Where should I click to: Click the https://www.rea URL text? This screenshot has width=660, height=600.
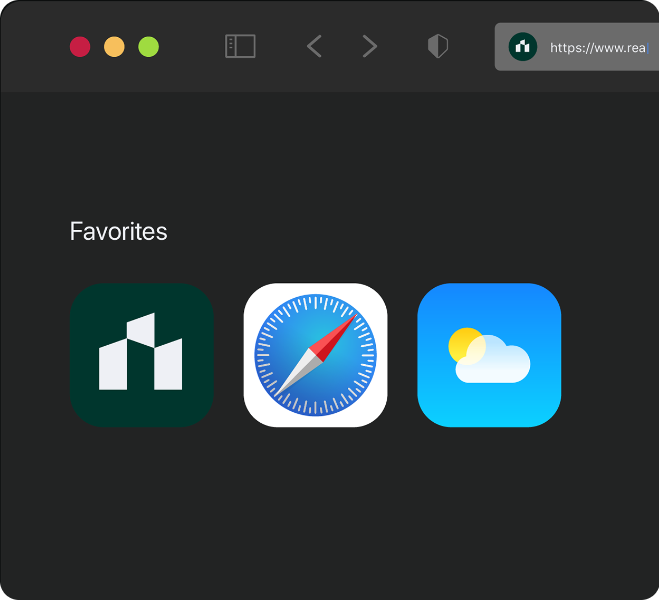click(x=597, y=47)
